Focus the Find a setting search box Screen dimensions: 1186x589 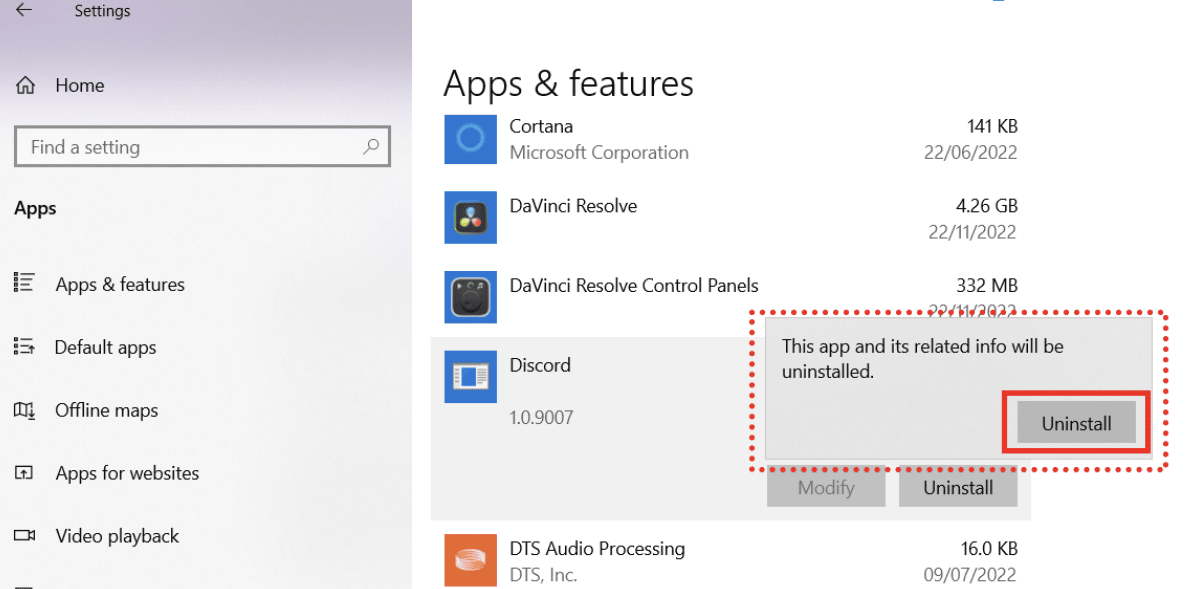pyautogui.click(x=203, y=147)
